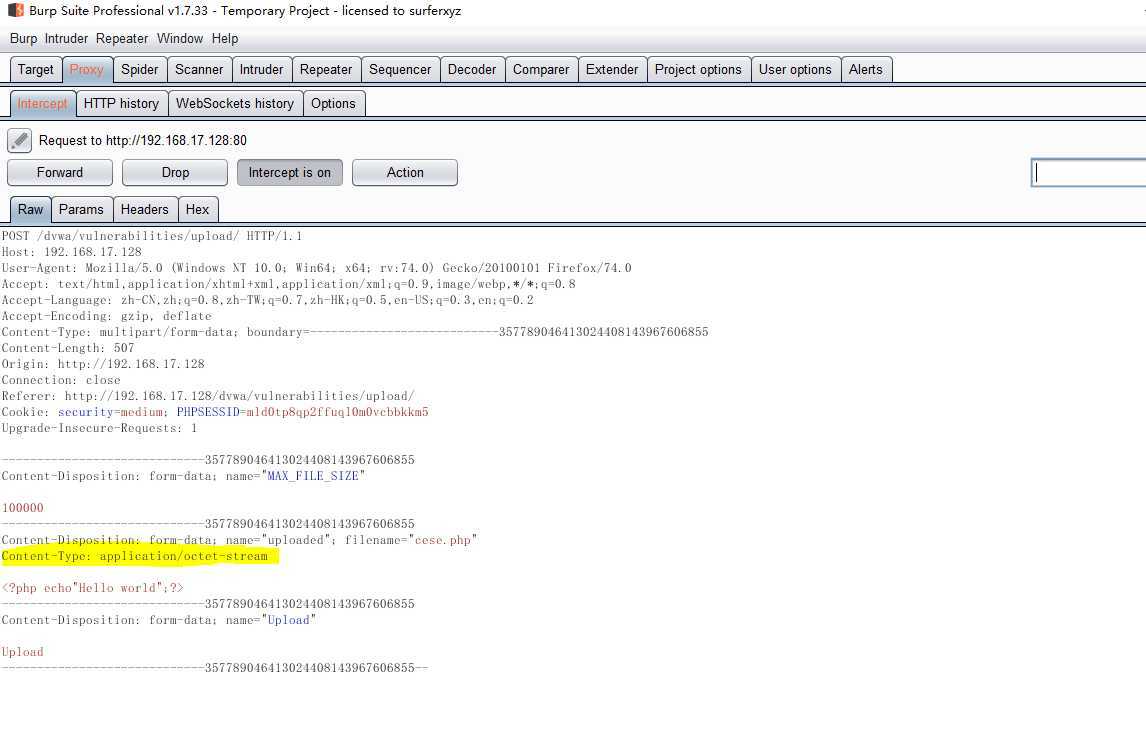This screenshot has height=740, width=1146.
Task: Click the Referer header line
Action: point(208,396)
